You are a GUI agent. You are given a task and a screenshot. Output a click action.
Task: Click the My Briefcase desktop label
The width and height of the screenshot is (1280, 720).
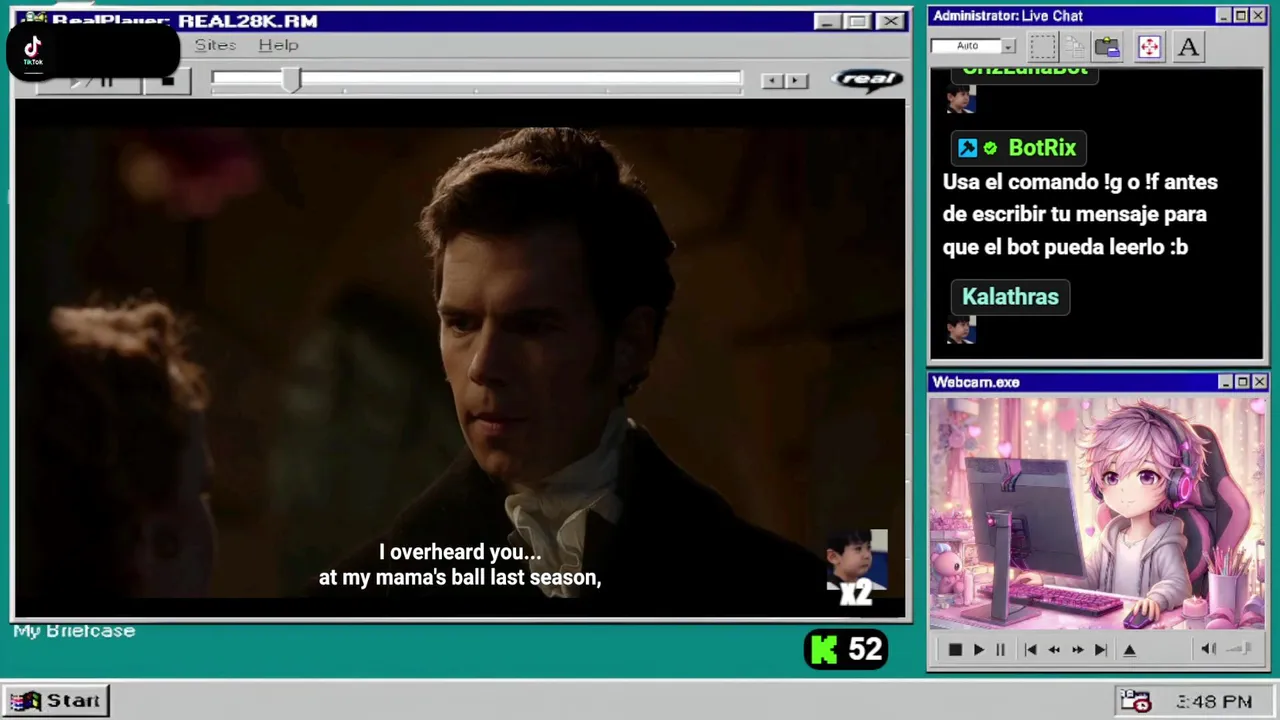[74, 631]
